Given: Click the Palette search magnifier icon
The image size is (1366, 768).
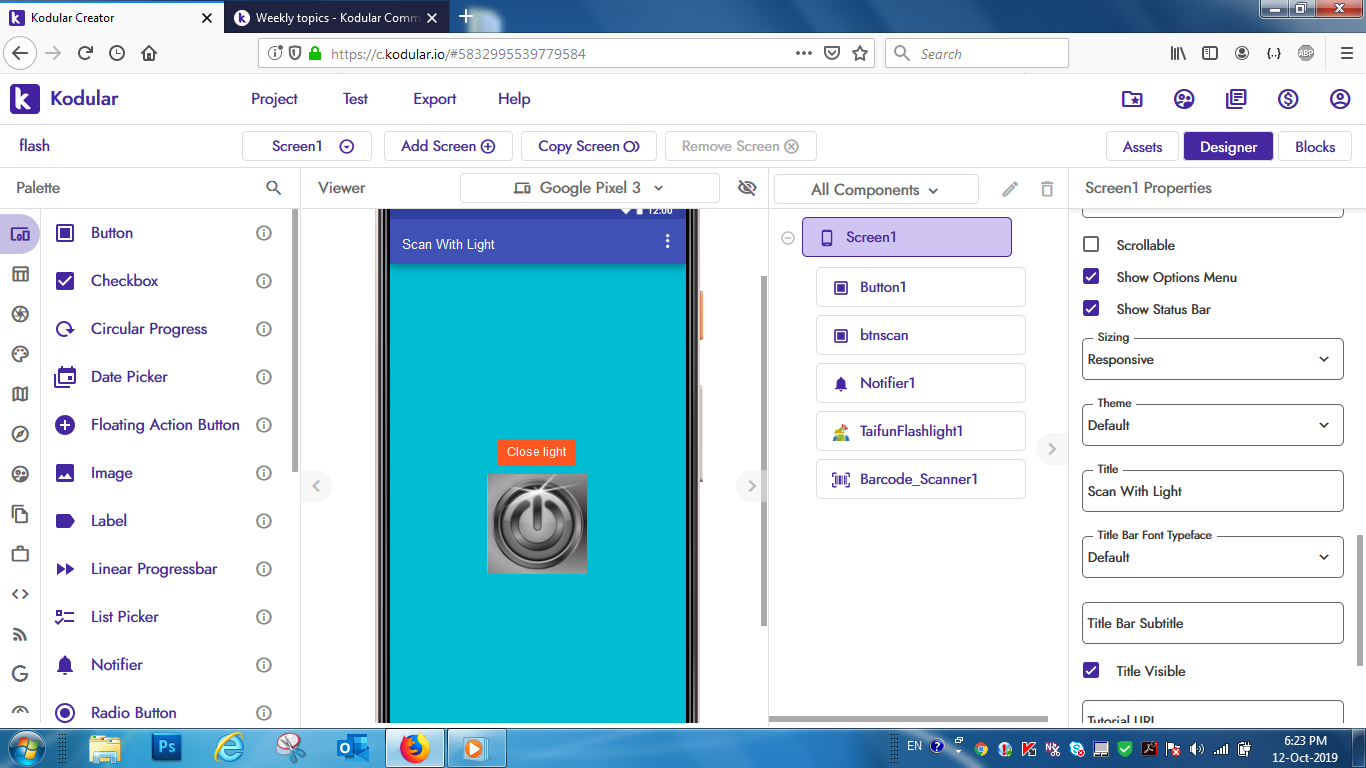Looking at the screenshot, I should click(273, 188).
